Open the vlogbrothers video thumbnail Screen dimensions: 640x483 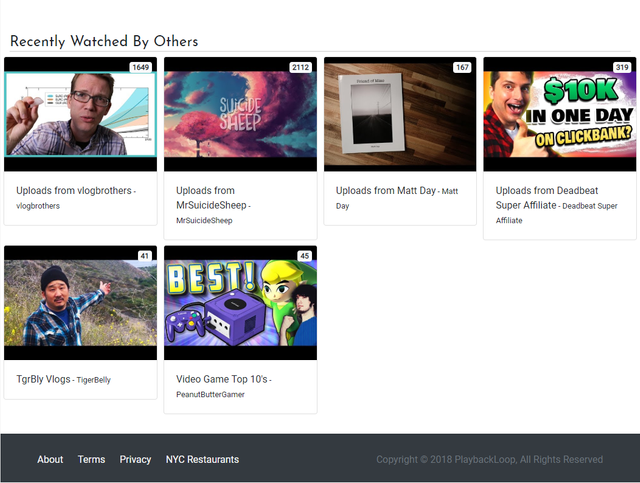tap(80, 114)
